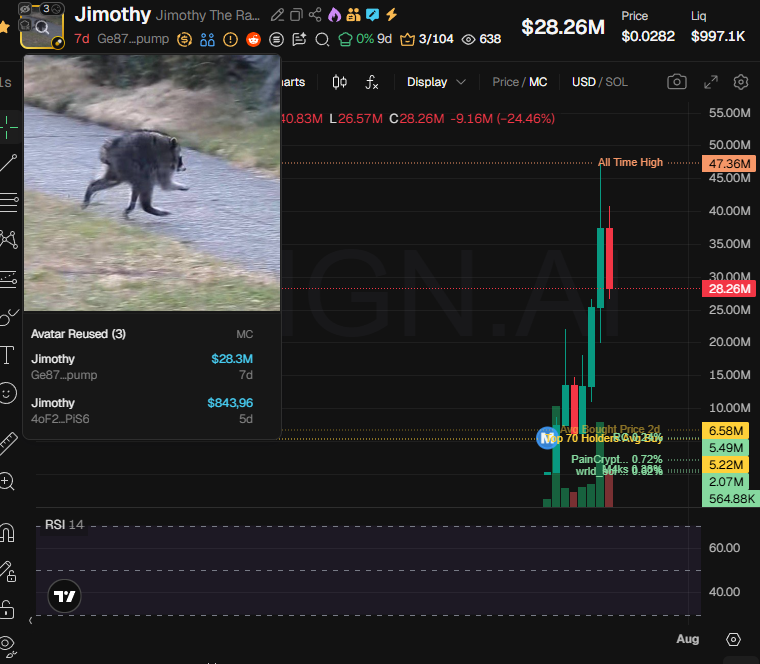
Task: Click the Ge87...pump contract address
Action: click(x=133, y=39)
